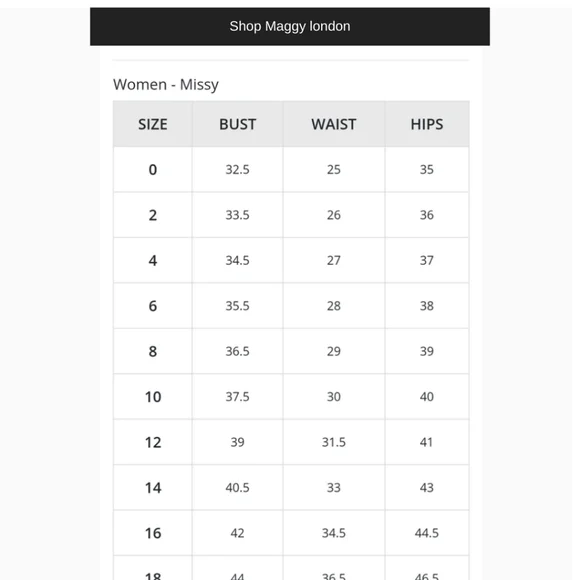Click waist value 31.5 cell
The height and width of the screenshot is (580, 580).
[x=334, y=442]
